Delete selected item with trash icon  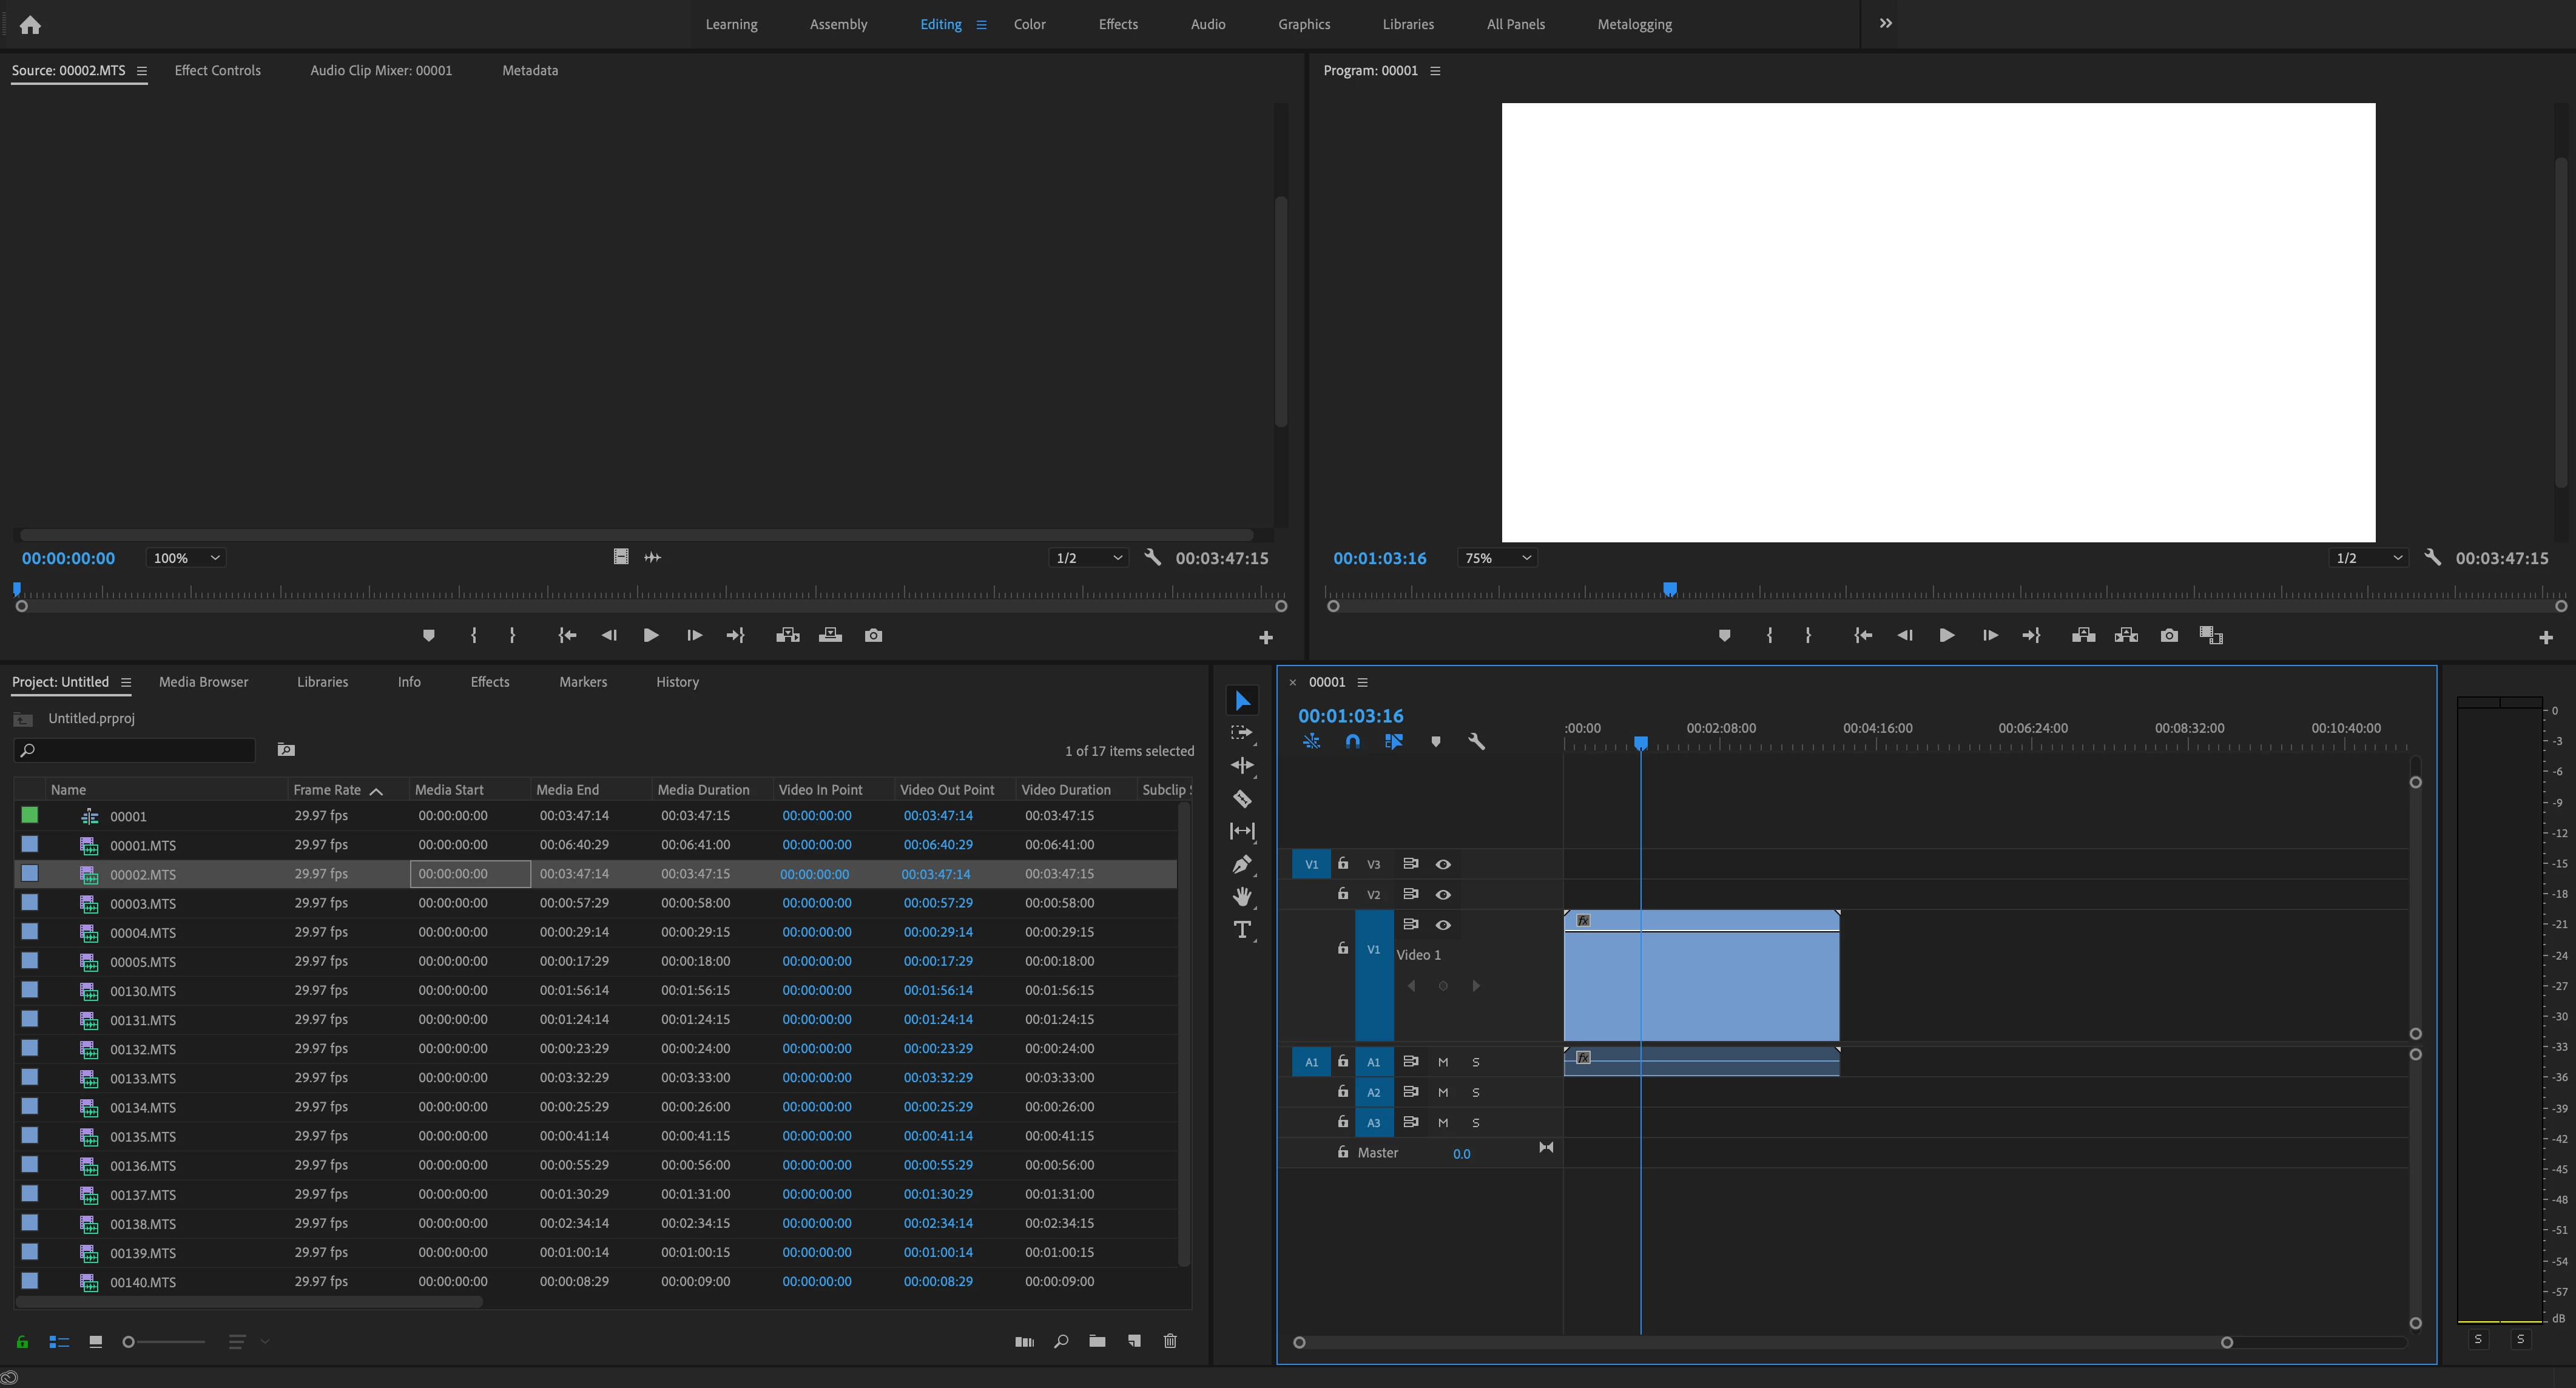pyautogui.click(x=1170, y=1341)
